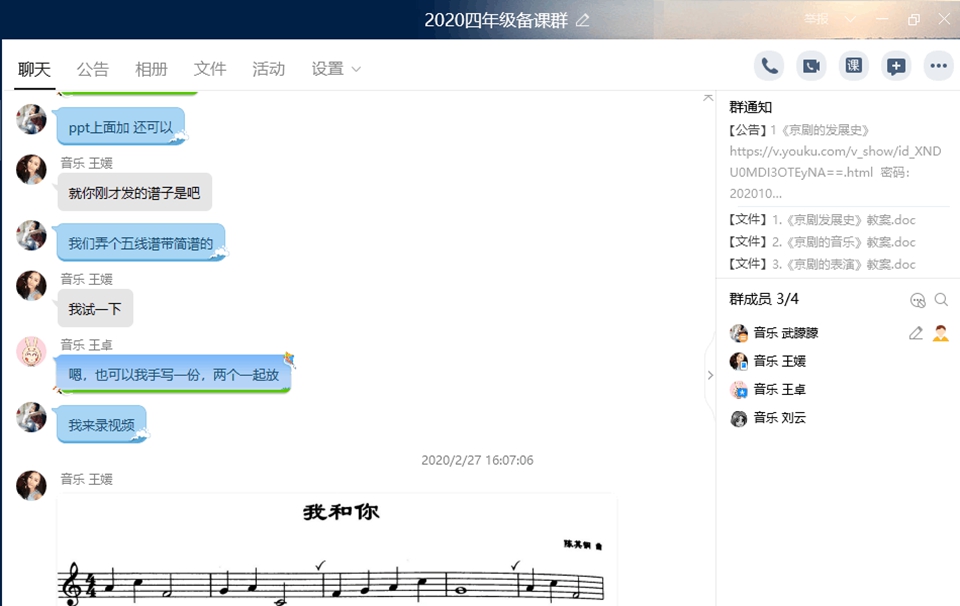Click the restore window button
The width and height of the screenshot is (960, 606).
[x=913, y=20]
